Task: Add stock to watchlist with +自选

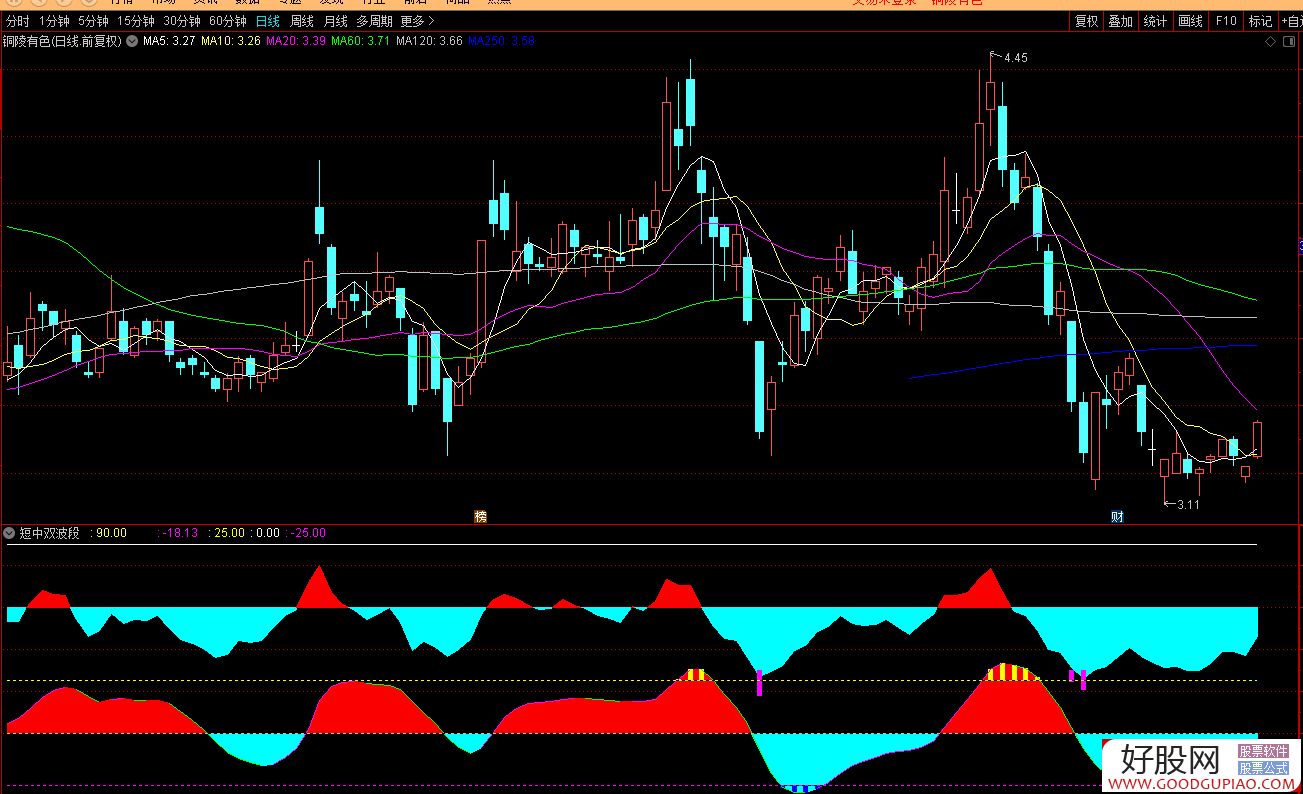Action: [1291, 21]
